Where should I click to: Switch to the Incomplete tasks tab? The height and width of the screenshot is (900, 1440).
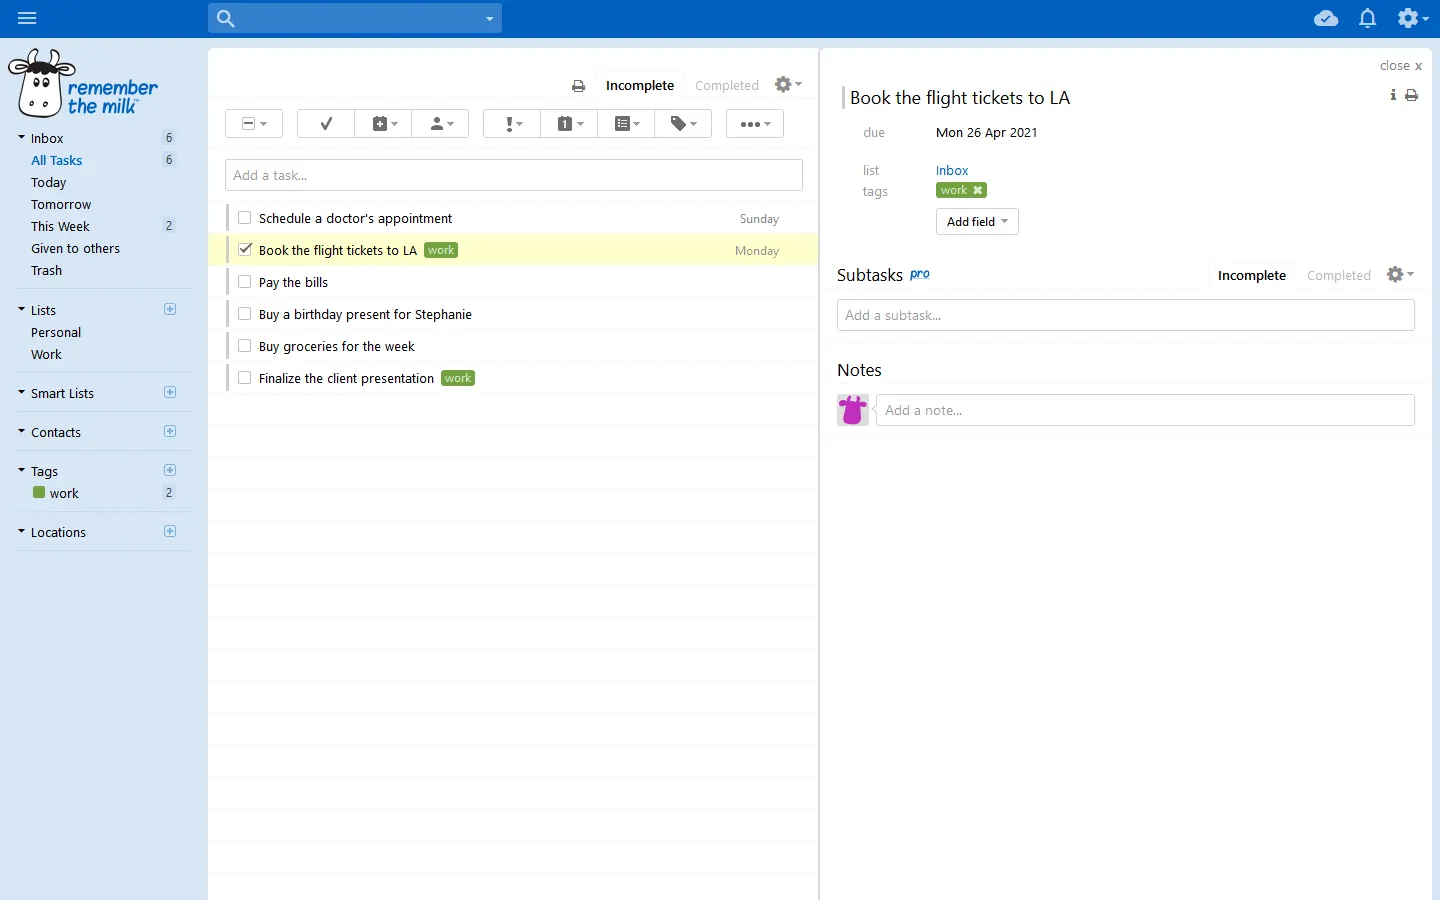point(640,86)
